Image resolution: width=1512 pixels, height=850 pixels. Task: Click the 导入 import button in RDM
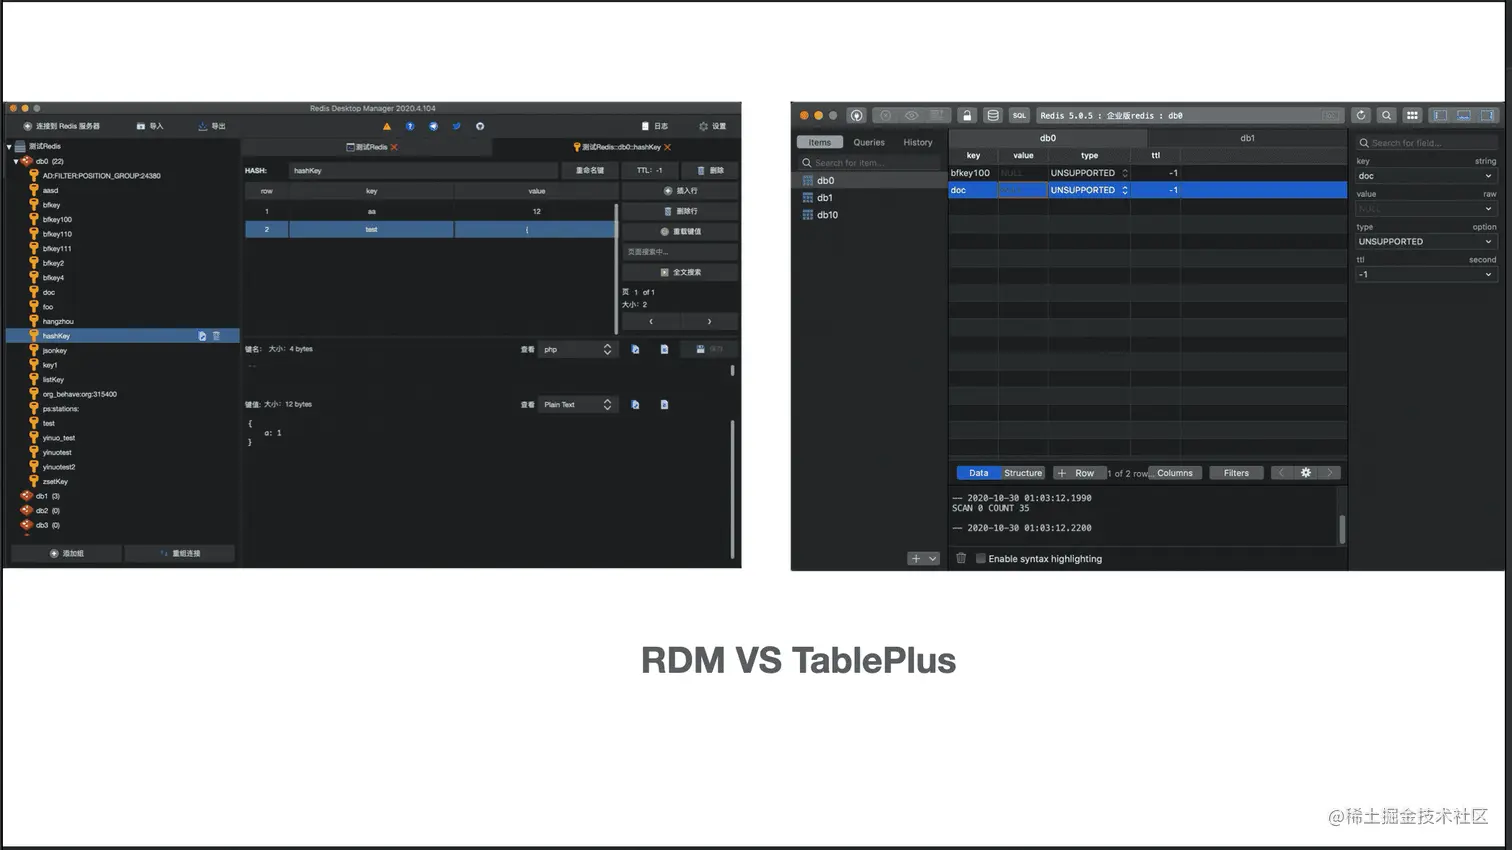[x=150, y=126]
